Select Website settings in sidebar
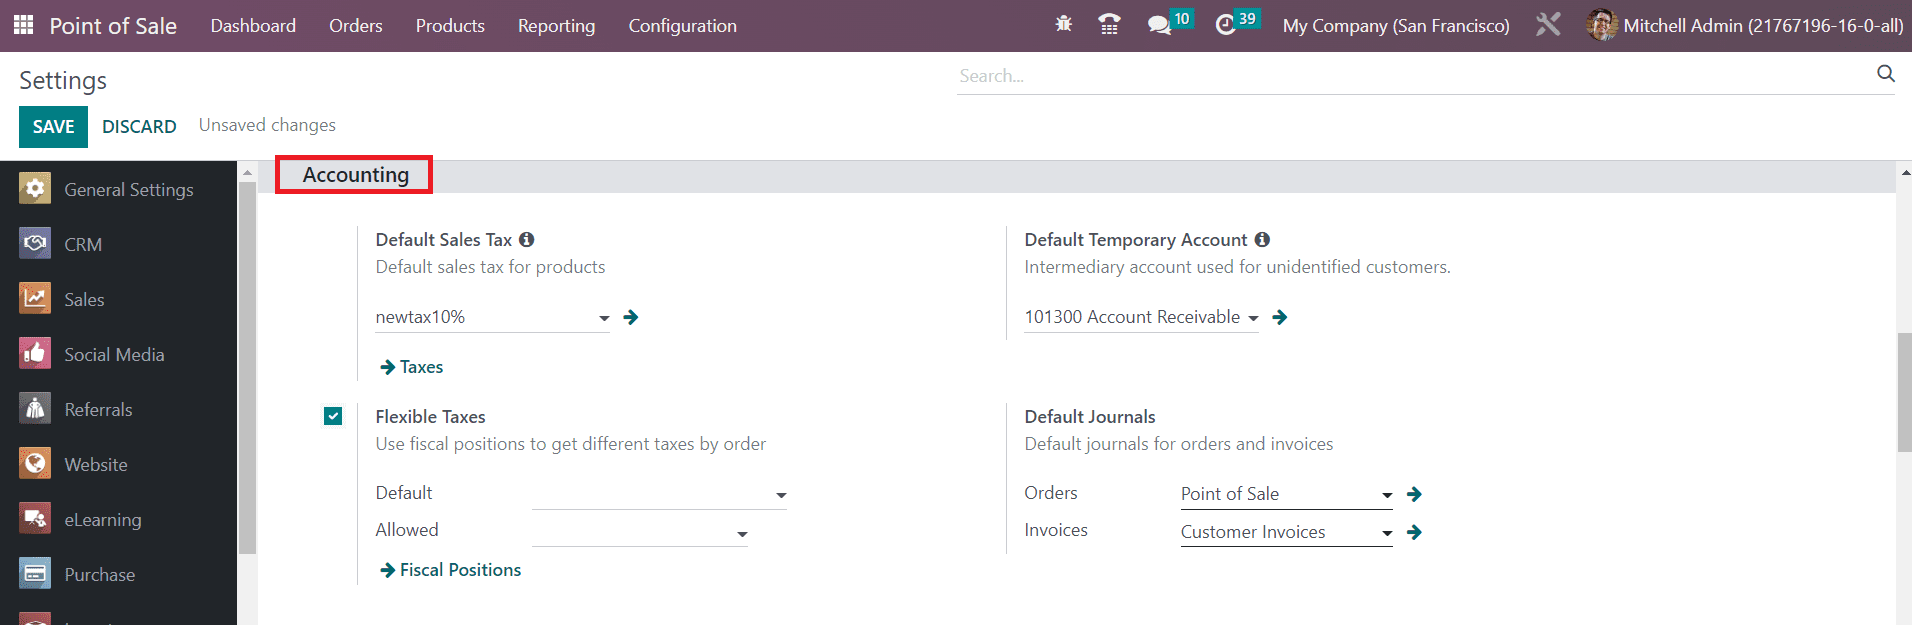This screenshot has height=625, width=1912. pos(118,464)
